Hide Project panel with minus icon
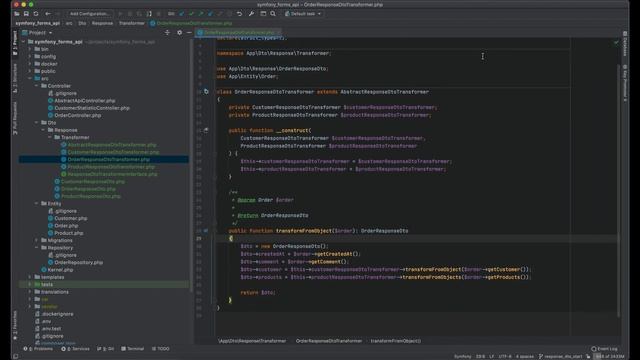The width and height of the screenshot is (640, 360). [189, 33]
